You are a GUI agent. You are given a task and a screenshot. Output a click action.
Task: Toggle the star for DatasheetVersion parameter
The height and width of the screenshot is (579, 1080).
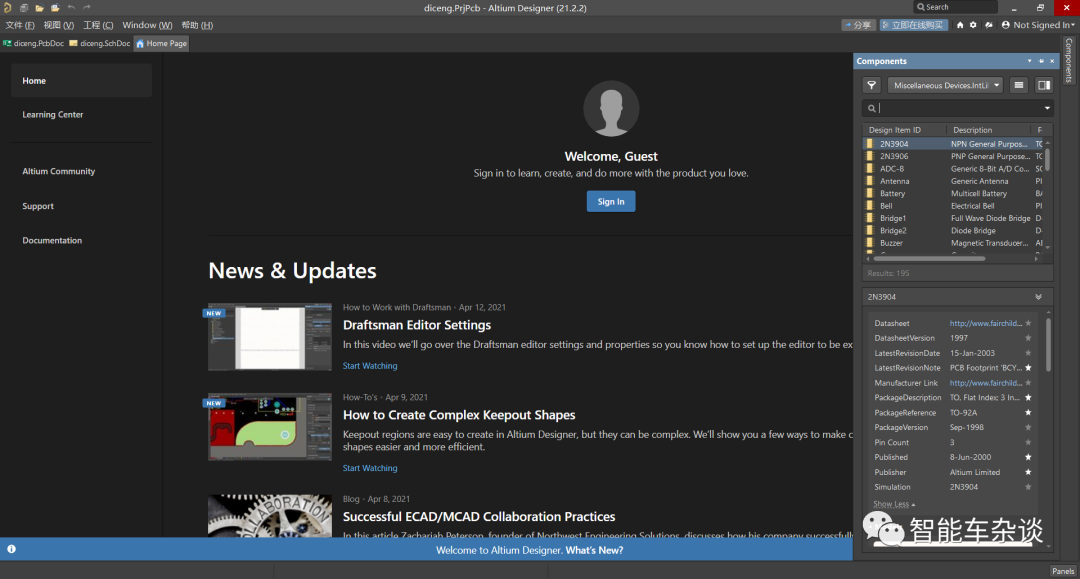point(1028,338)
